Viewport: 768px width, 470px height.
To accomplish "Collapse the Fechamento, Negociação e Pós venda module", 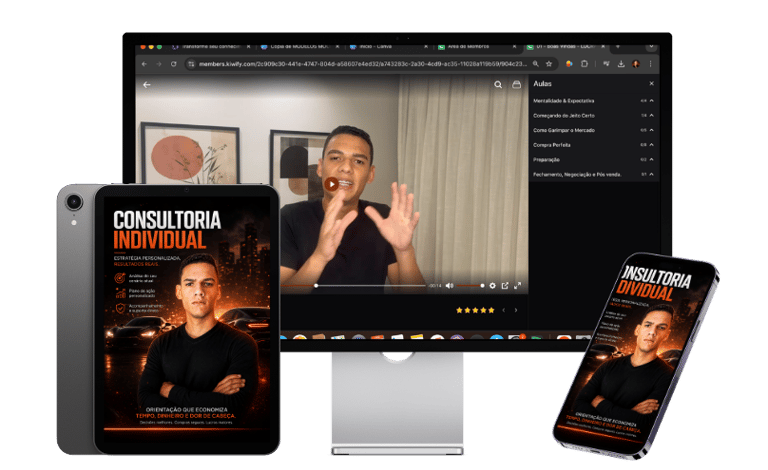I will (x=651, y=174).
